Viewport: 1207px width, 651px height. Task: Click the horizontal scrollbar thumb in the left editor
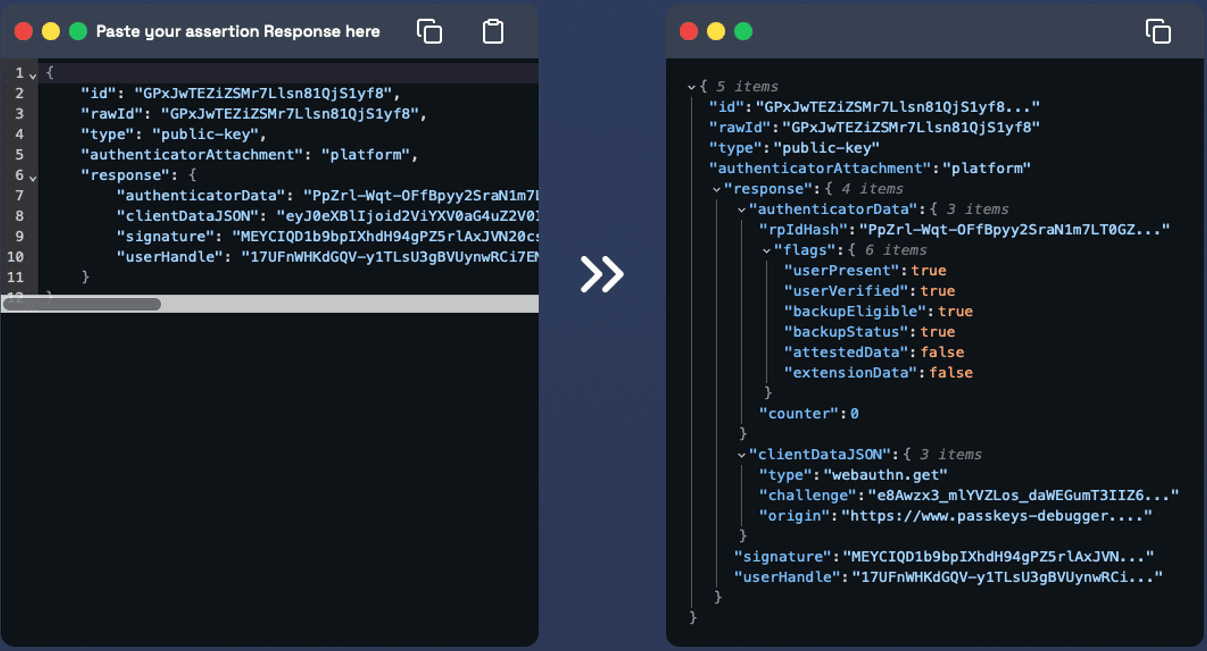(x=82, y=304)
